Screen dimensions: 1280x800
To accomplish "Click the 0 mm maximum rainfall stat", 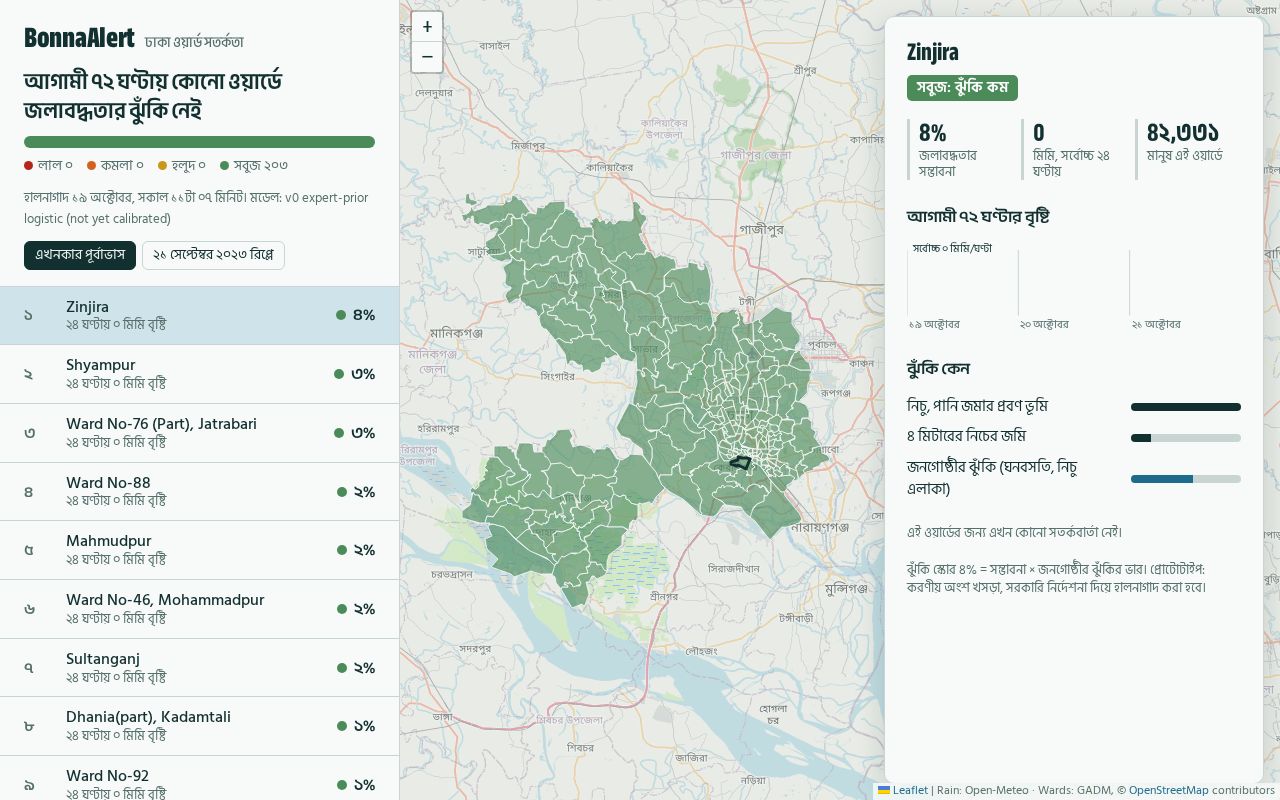I will pos(1074,149).
